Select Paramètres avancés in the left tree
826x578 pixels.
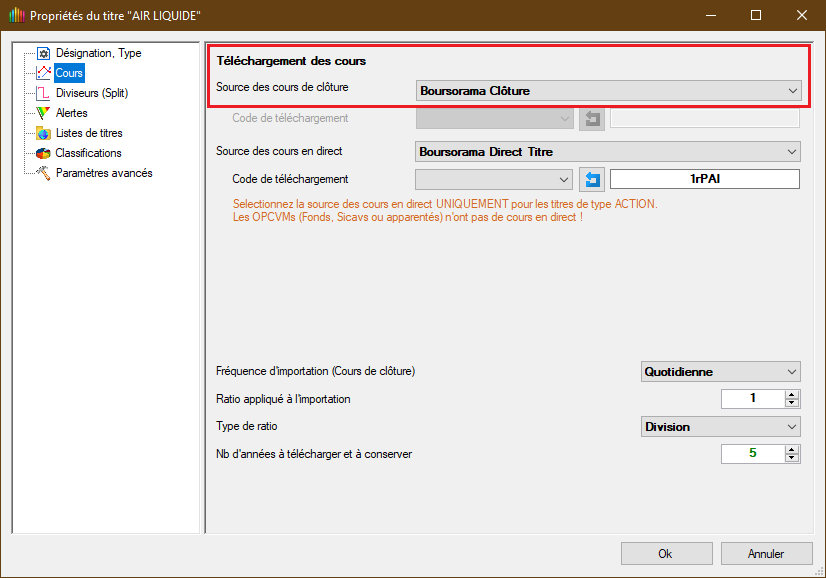(104, 173)
